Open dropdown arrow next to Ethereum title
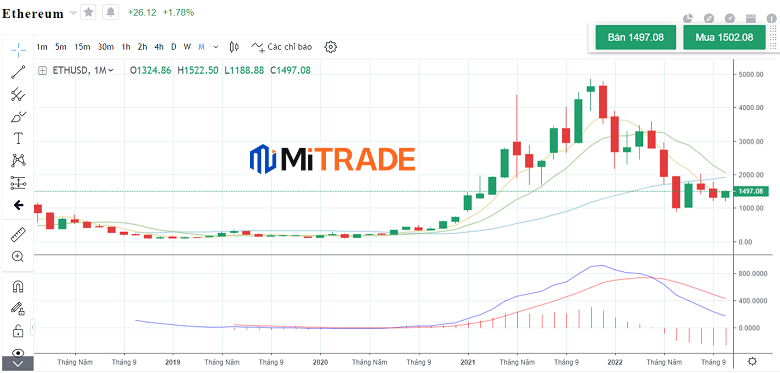The image size is (780, 373). 73,13
